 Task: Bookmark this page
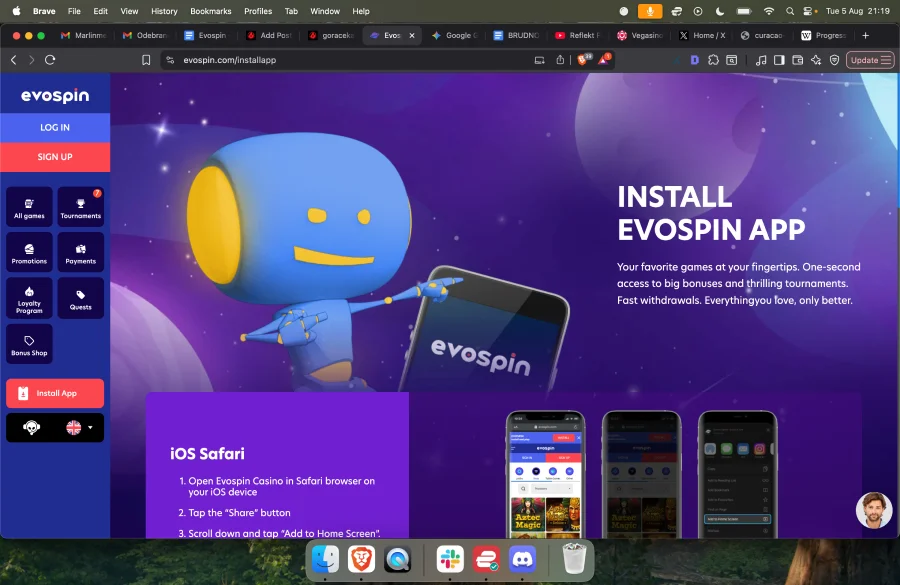pos(146,60)
